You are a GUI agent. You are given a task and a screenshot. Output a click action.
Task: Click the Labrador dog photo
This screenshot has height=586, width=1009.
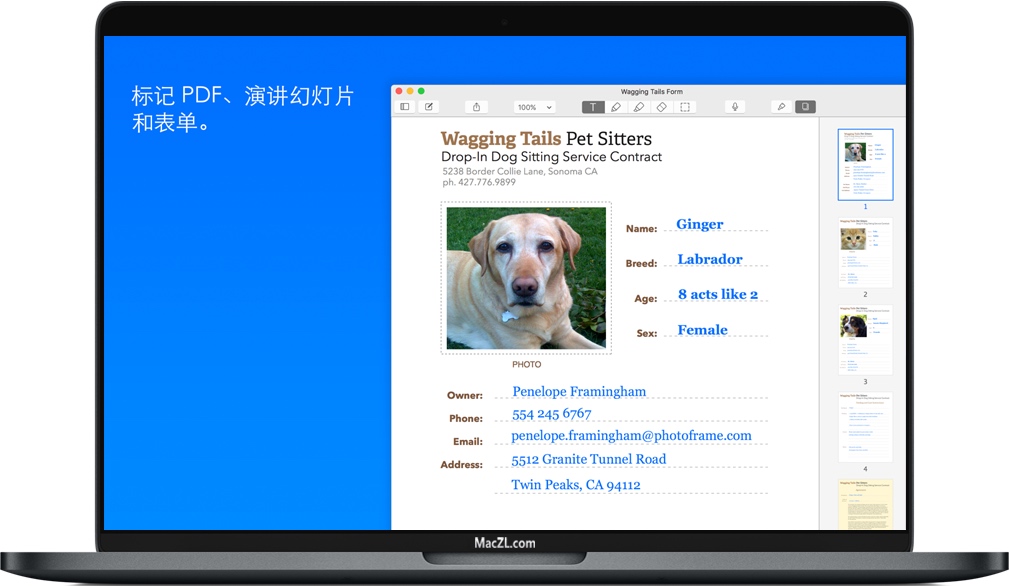pos(526,278)
